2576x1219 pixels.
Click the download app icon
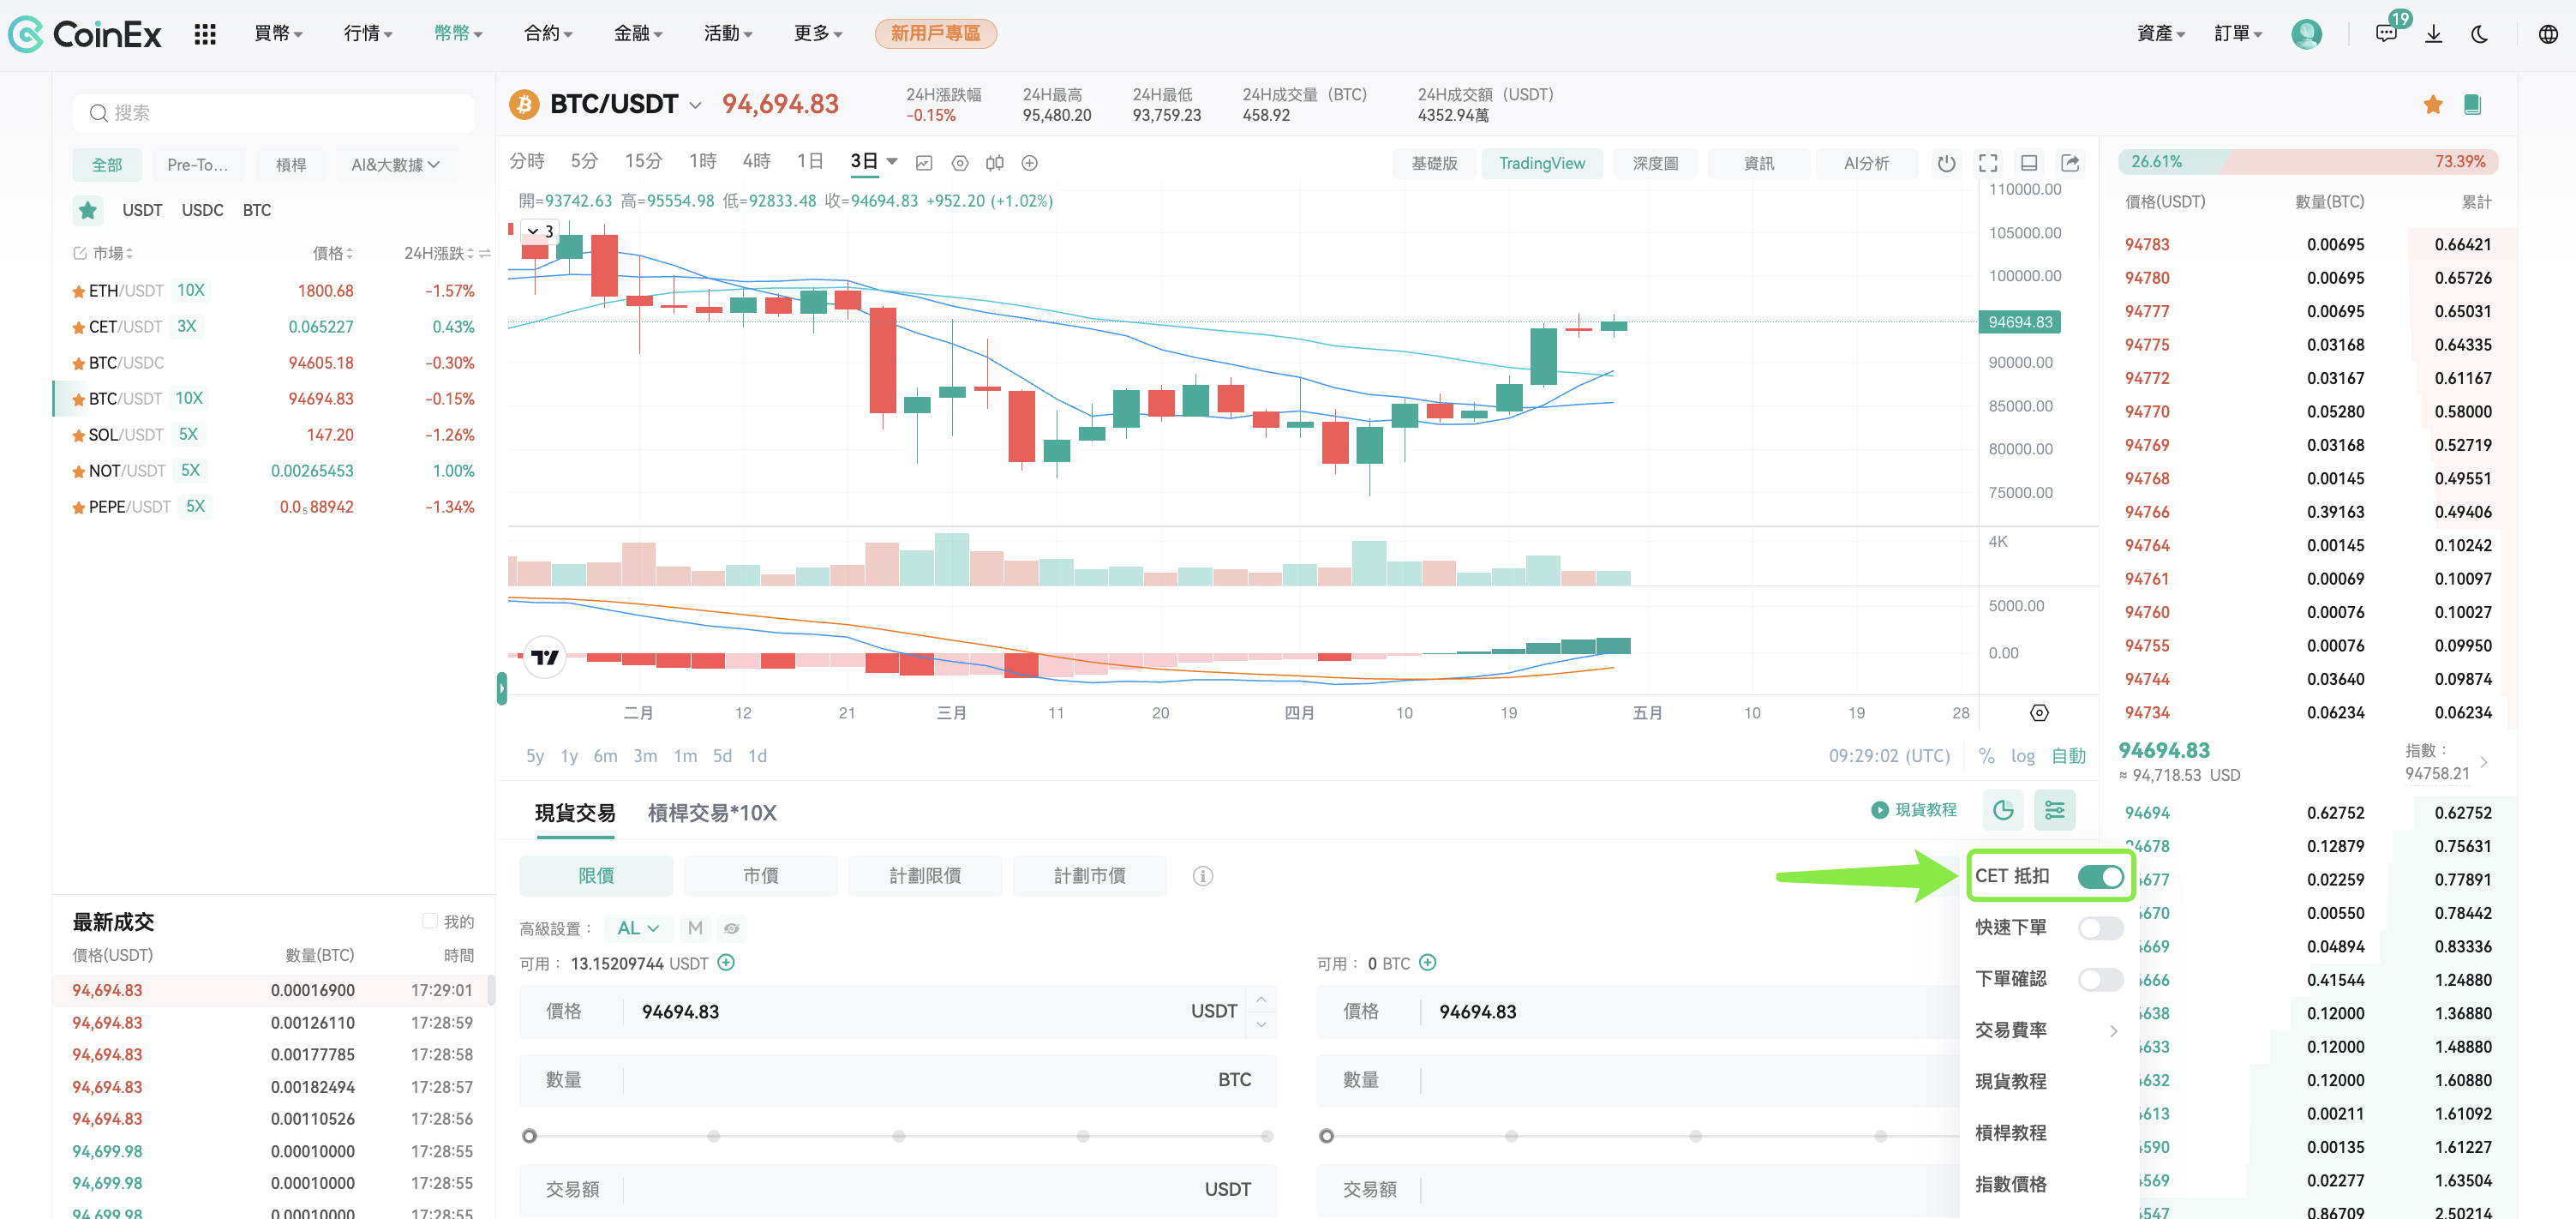tap(2434, 34)
